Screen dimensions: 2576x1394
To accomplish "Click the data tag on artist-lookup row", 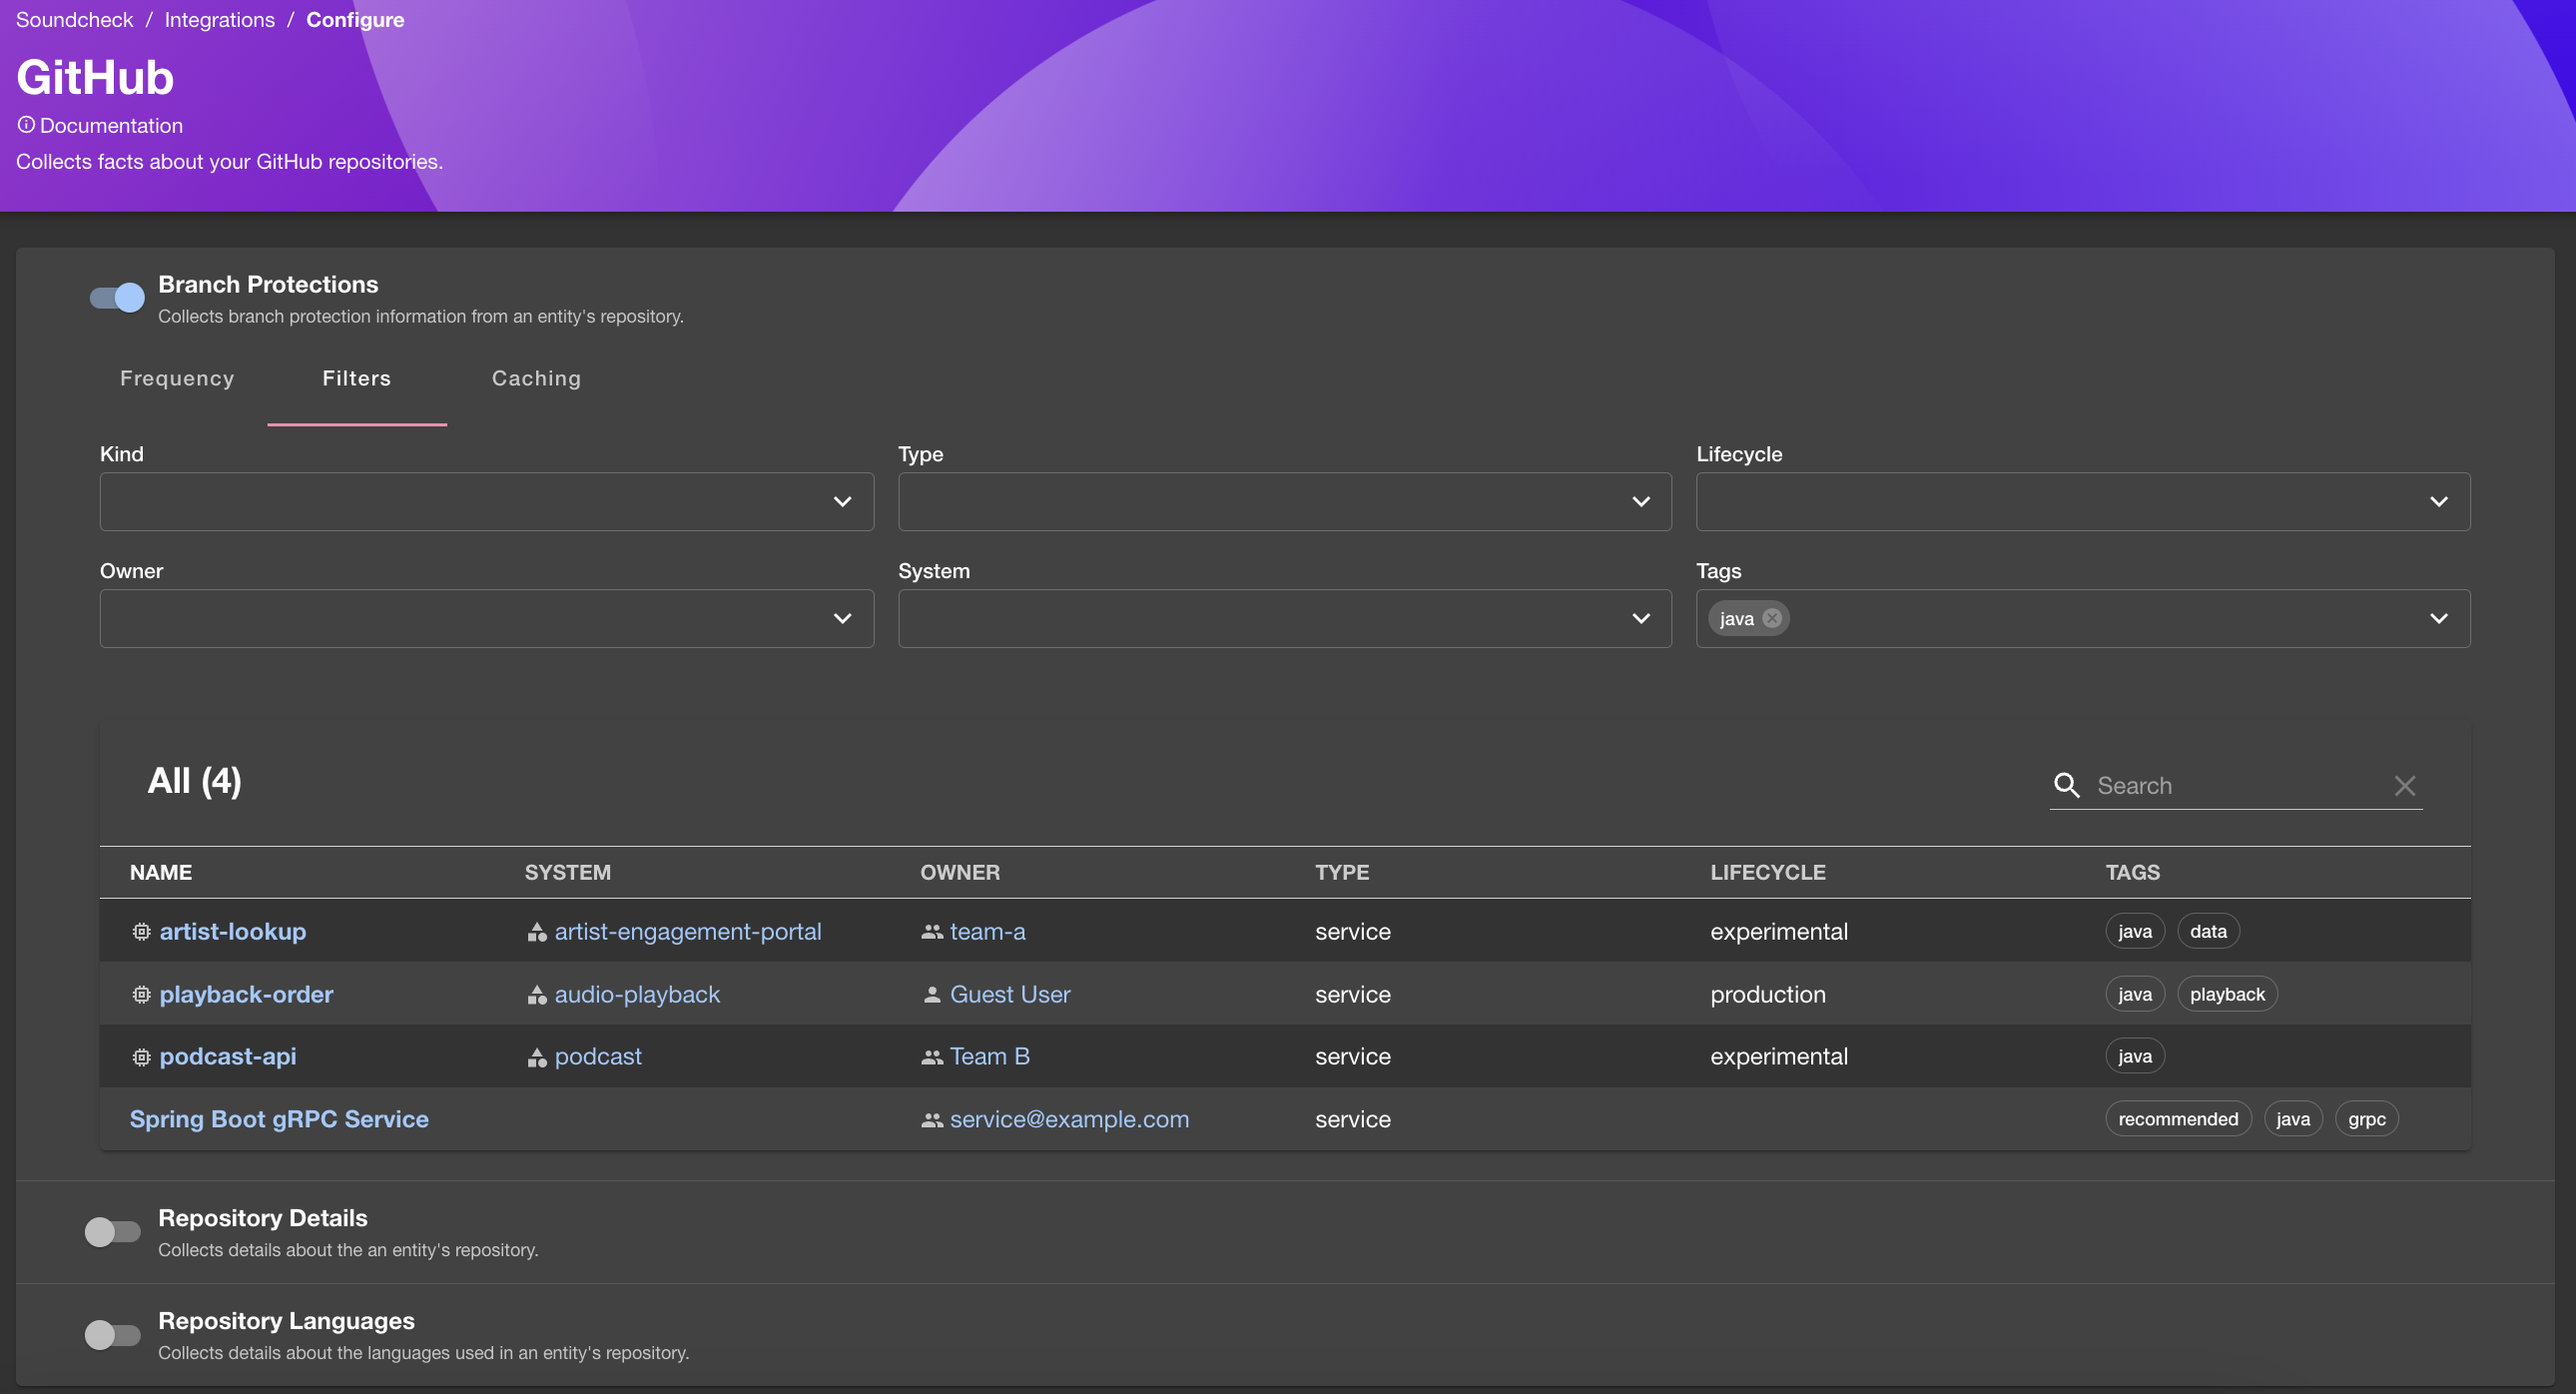I will [2208, 932].
